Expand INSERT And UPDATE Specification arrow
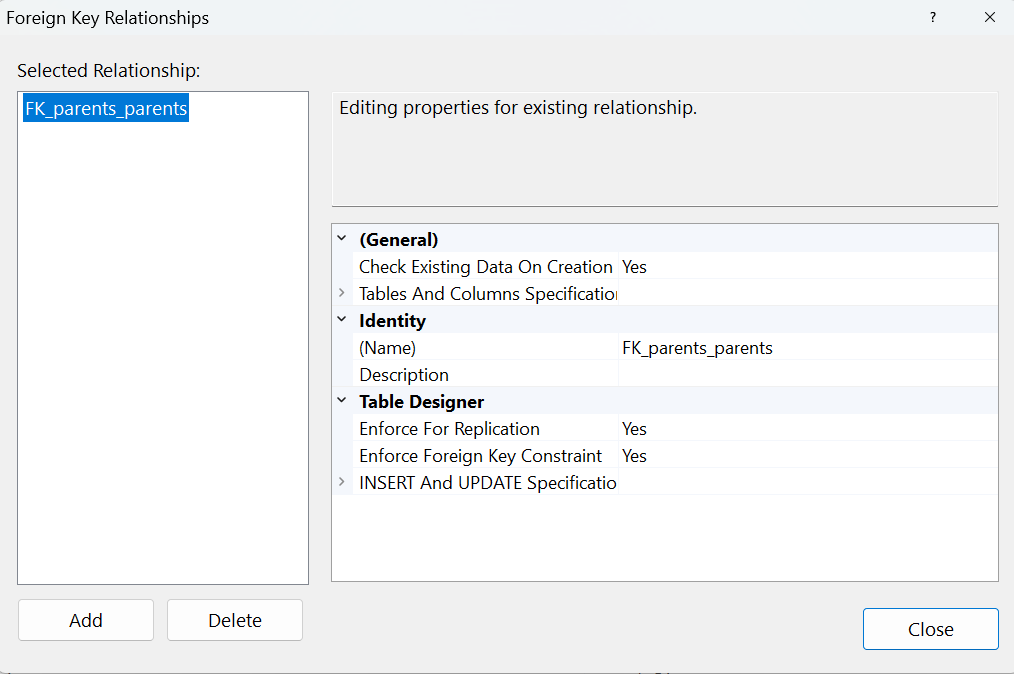 pyautogui.click(x=342, y=483)
